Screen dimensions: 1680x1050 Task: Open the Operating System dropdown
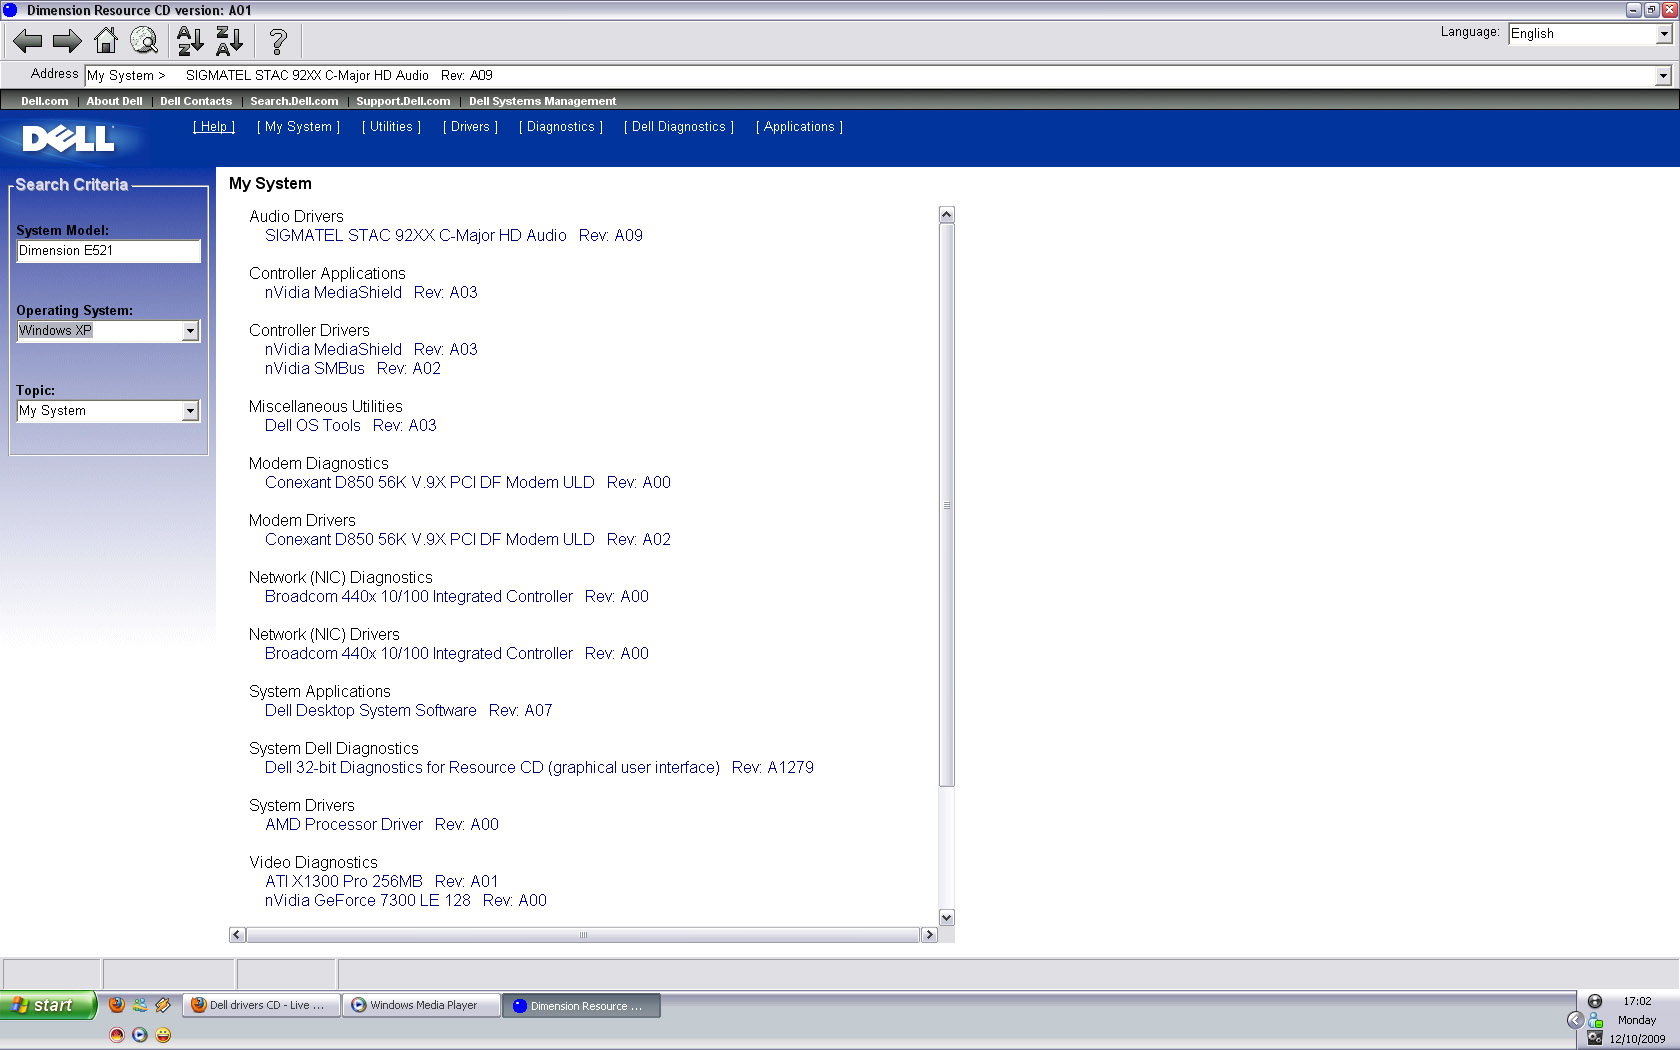pyautogui.click(x=108, y=331)
